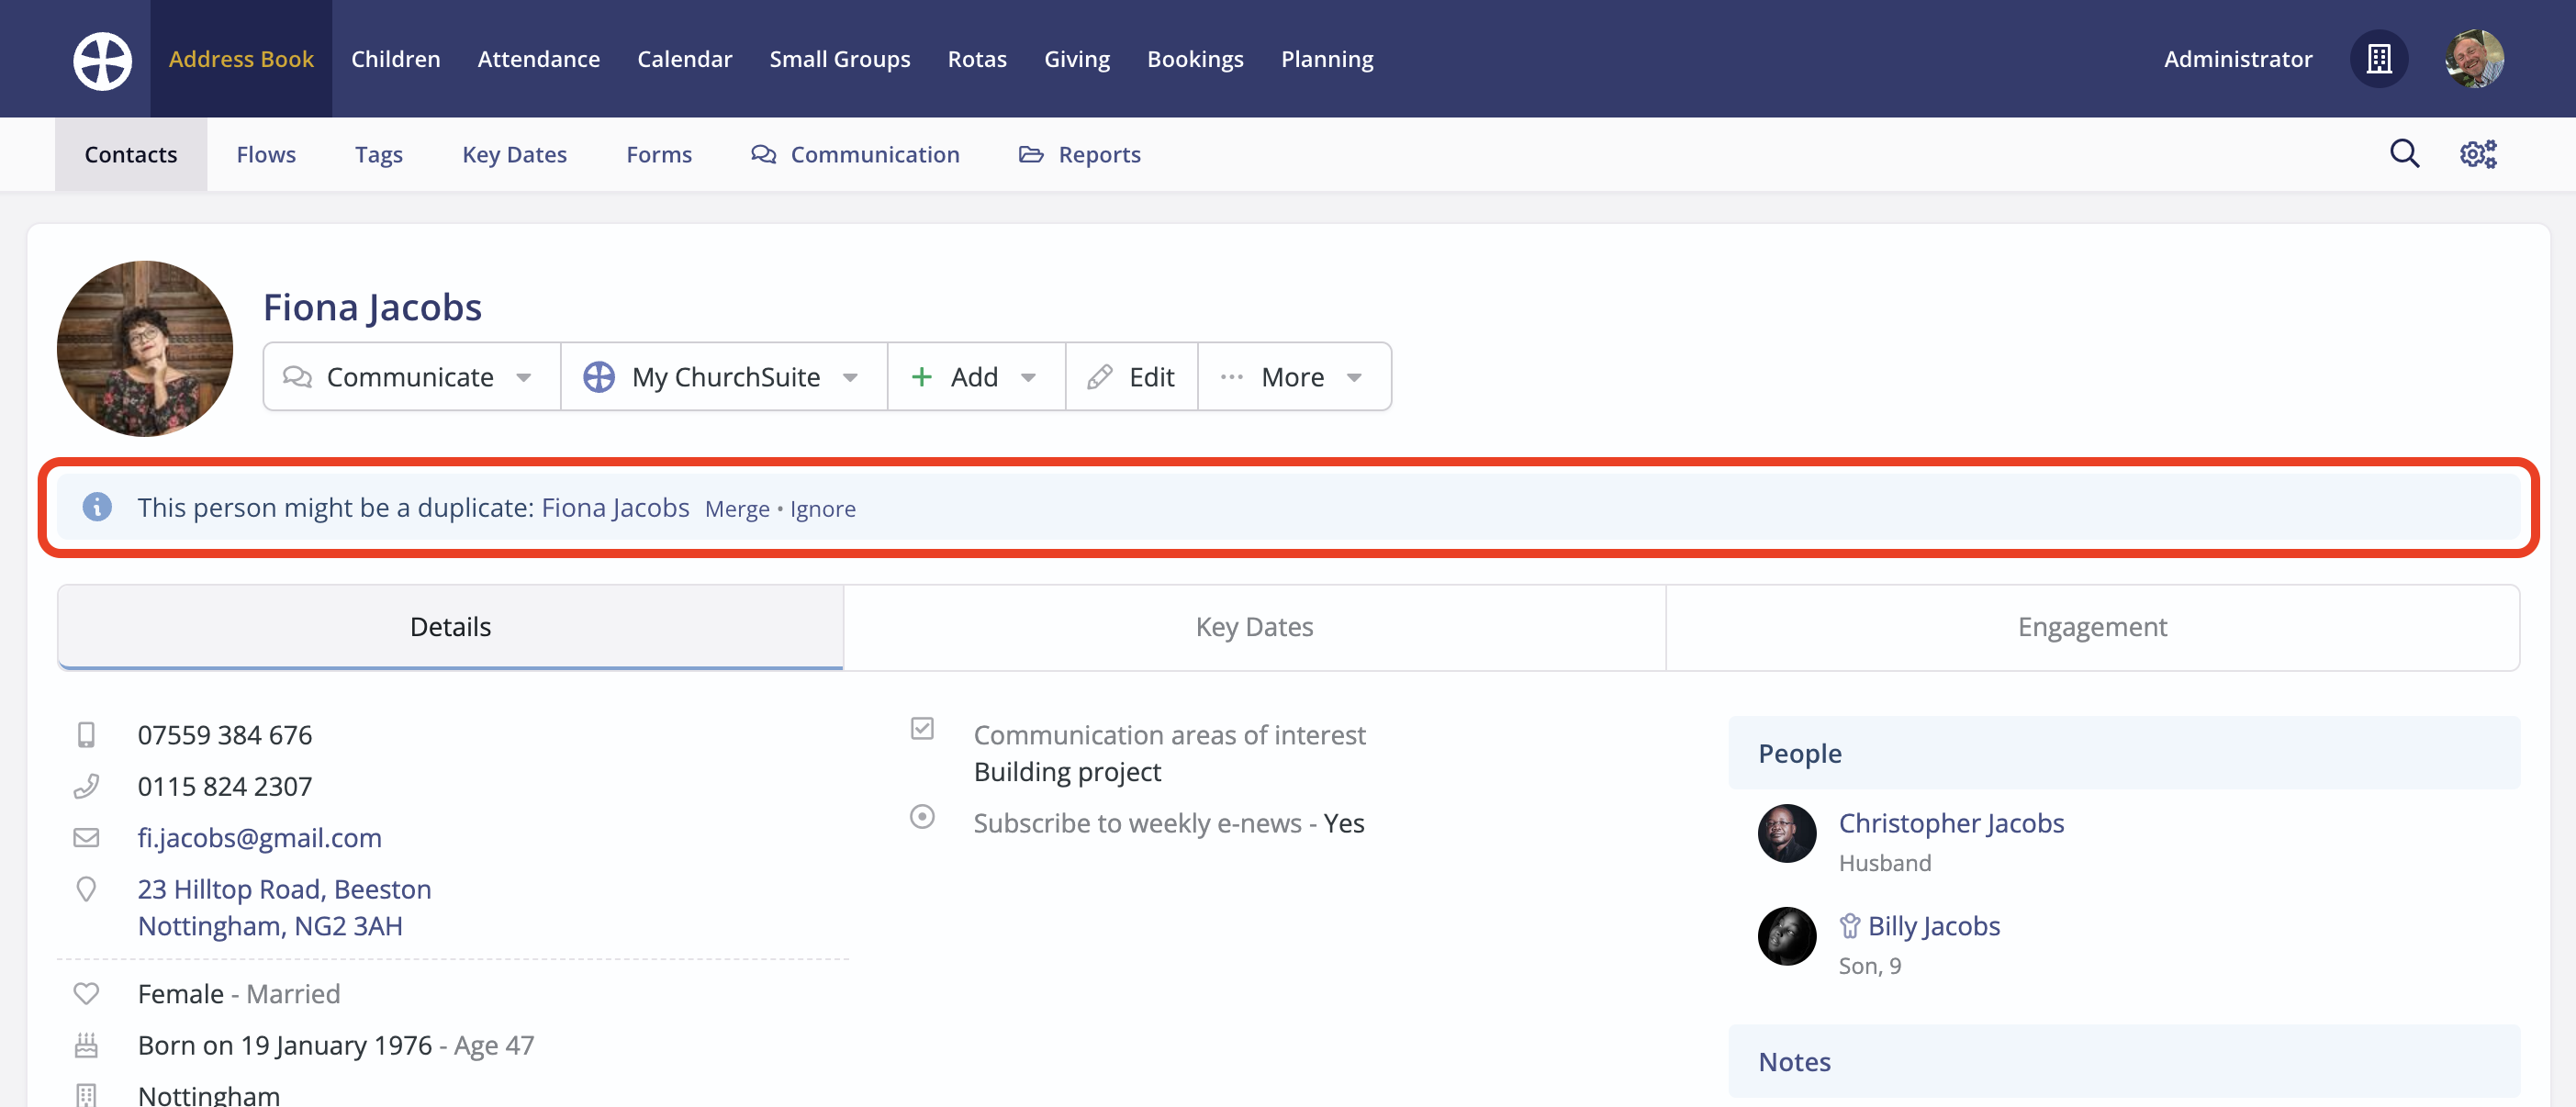2576x1107 pixels.
Task: Click the email envelope icon
Action: pos(87,838)
